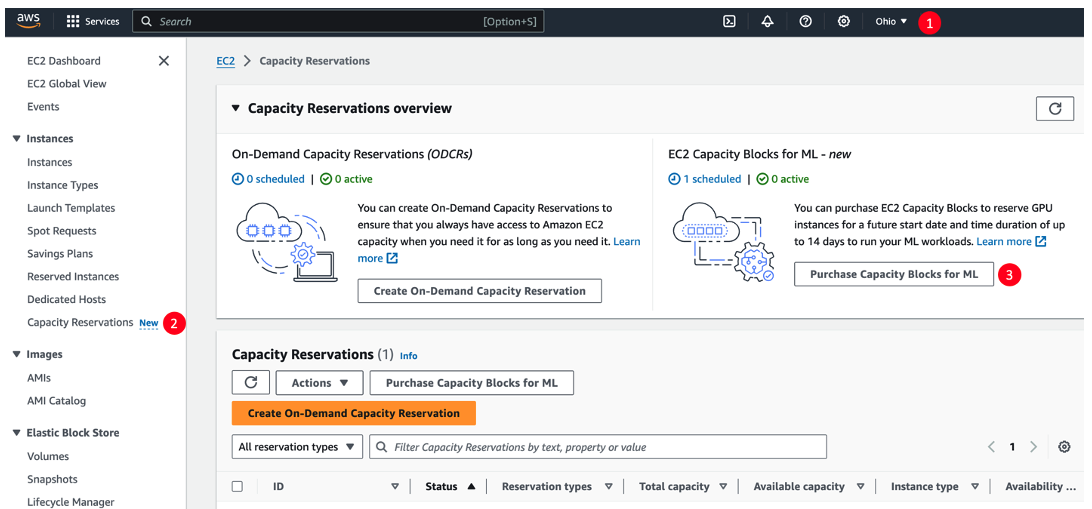The image size is (1092, 509).
Task: Open the settings gear in top bar
Action: [x=843, y=22]
